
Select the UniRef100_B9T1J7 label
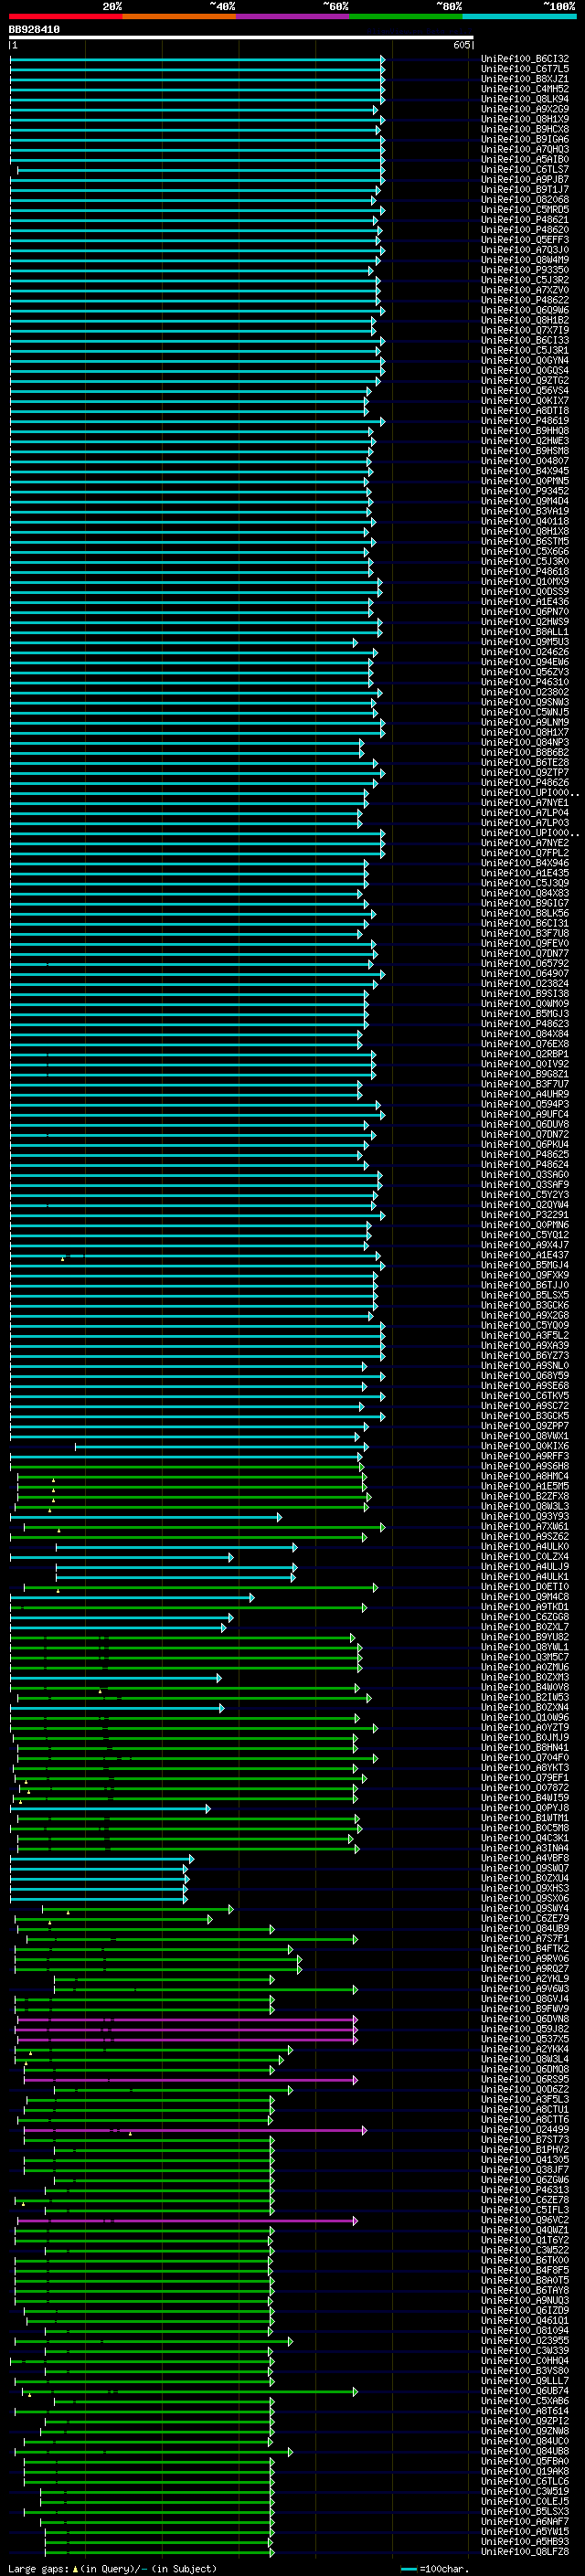click(525, 189)
